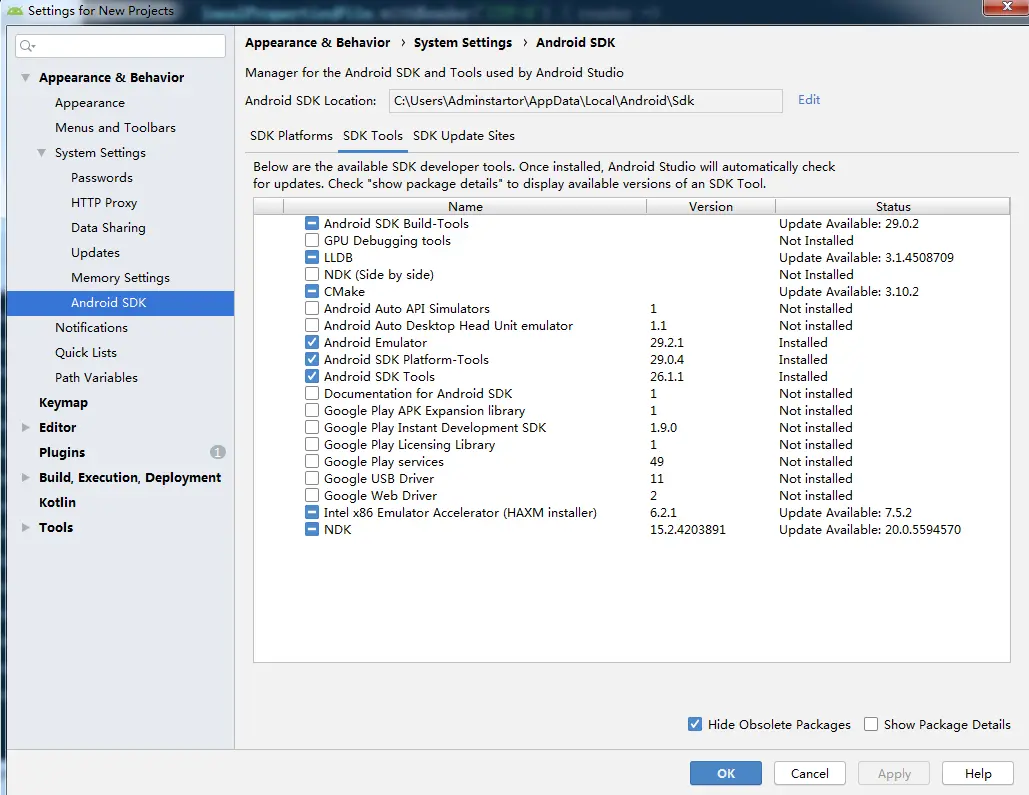Check NDK (Side by side) checkbox
The width and height of the screenshot is (1029, 795).
click(x=312, y=274)
